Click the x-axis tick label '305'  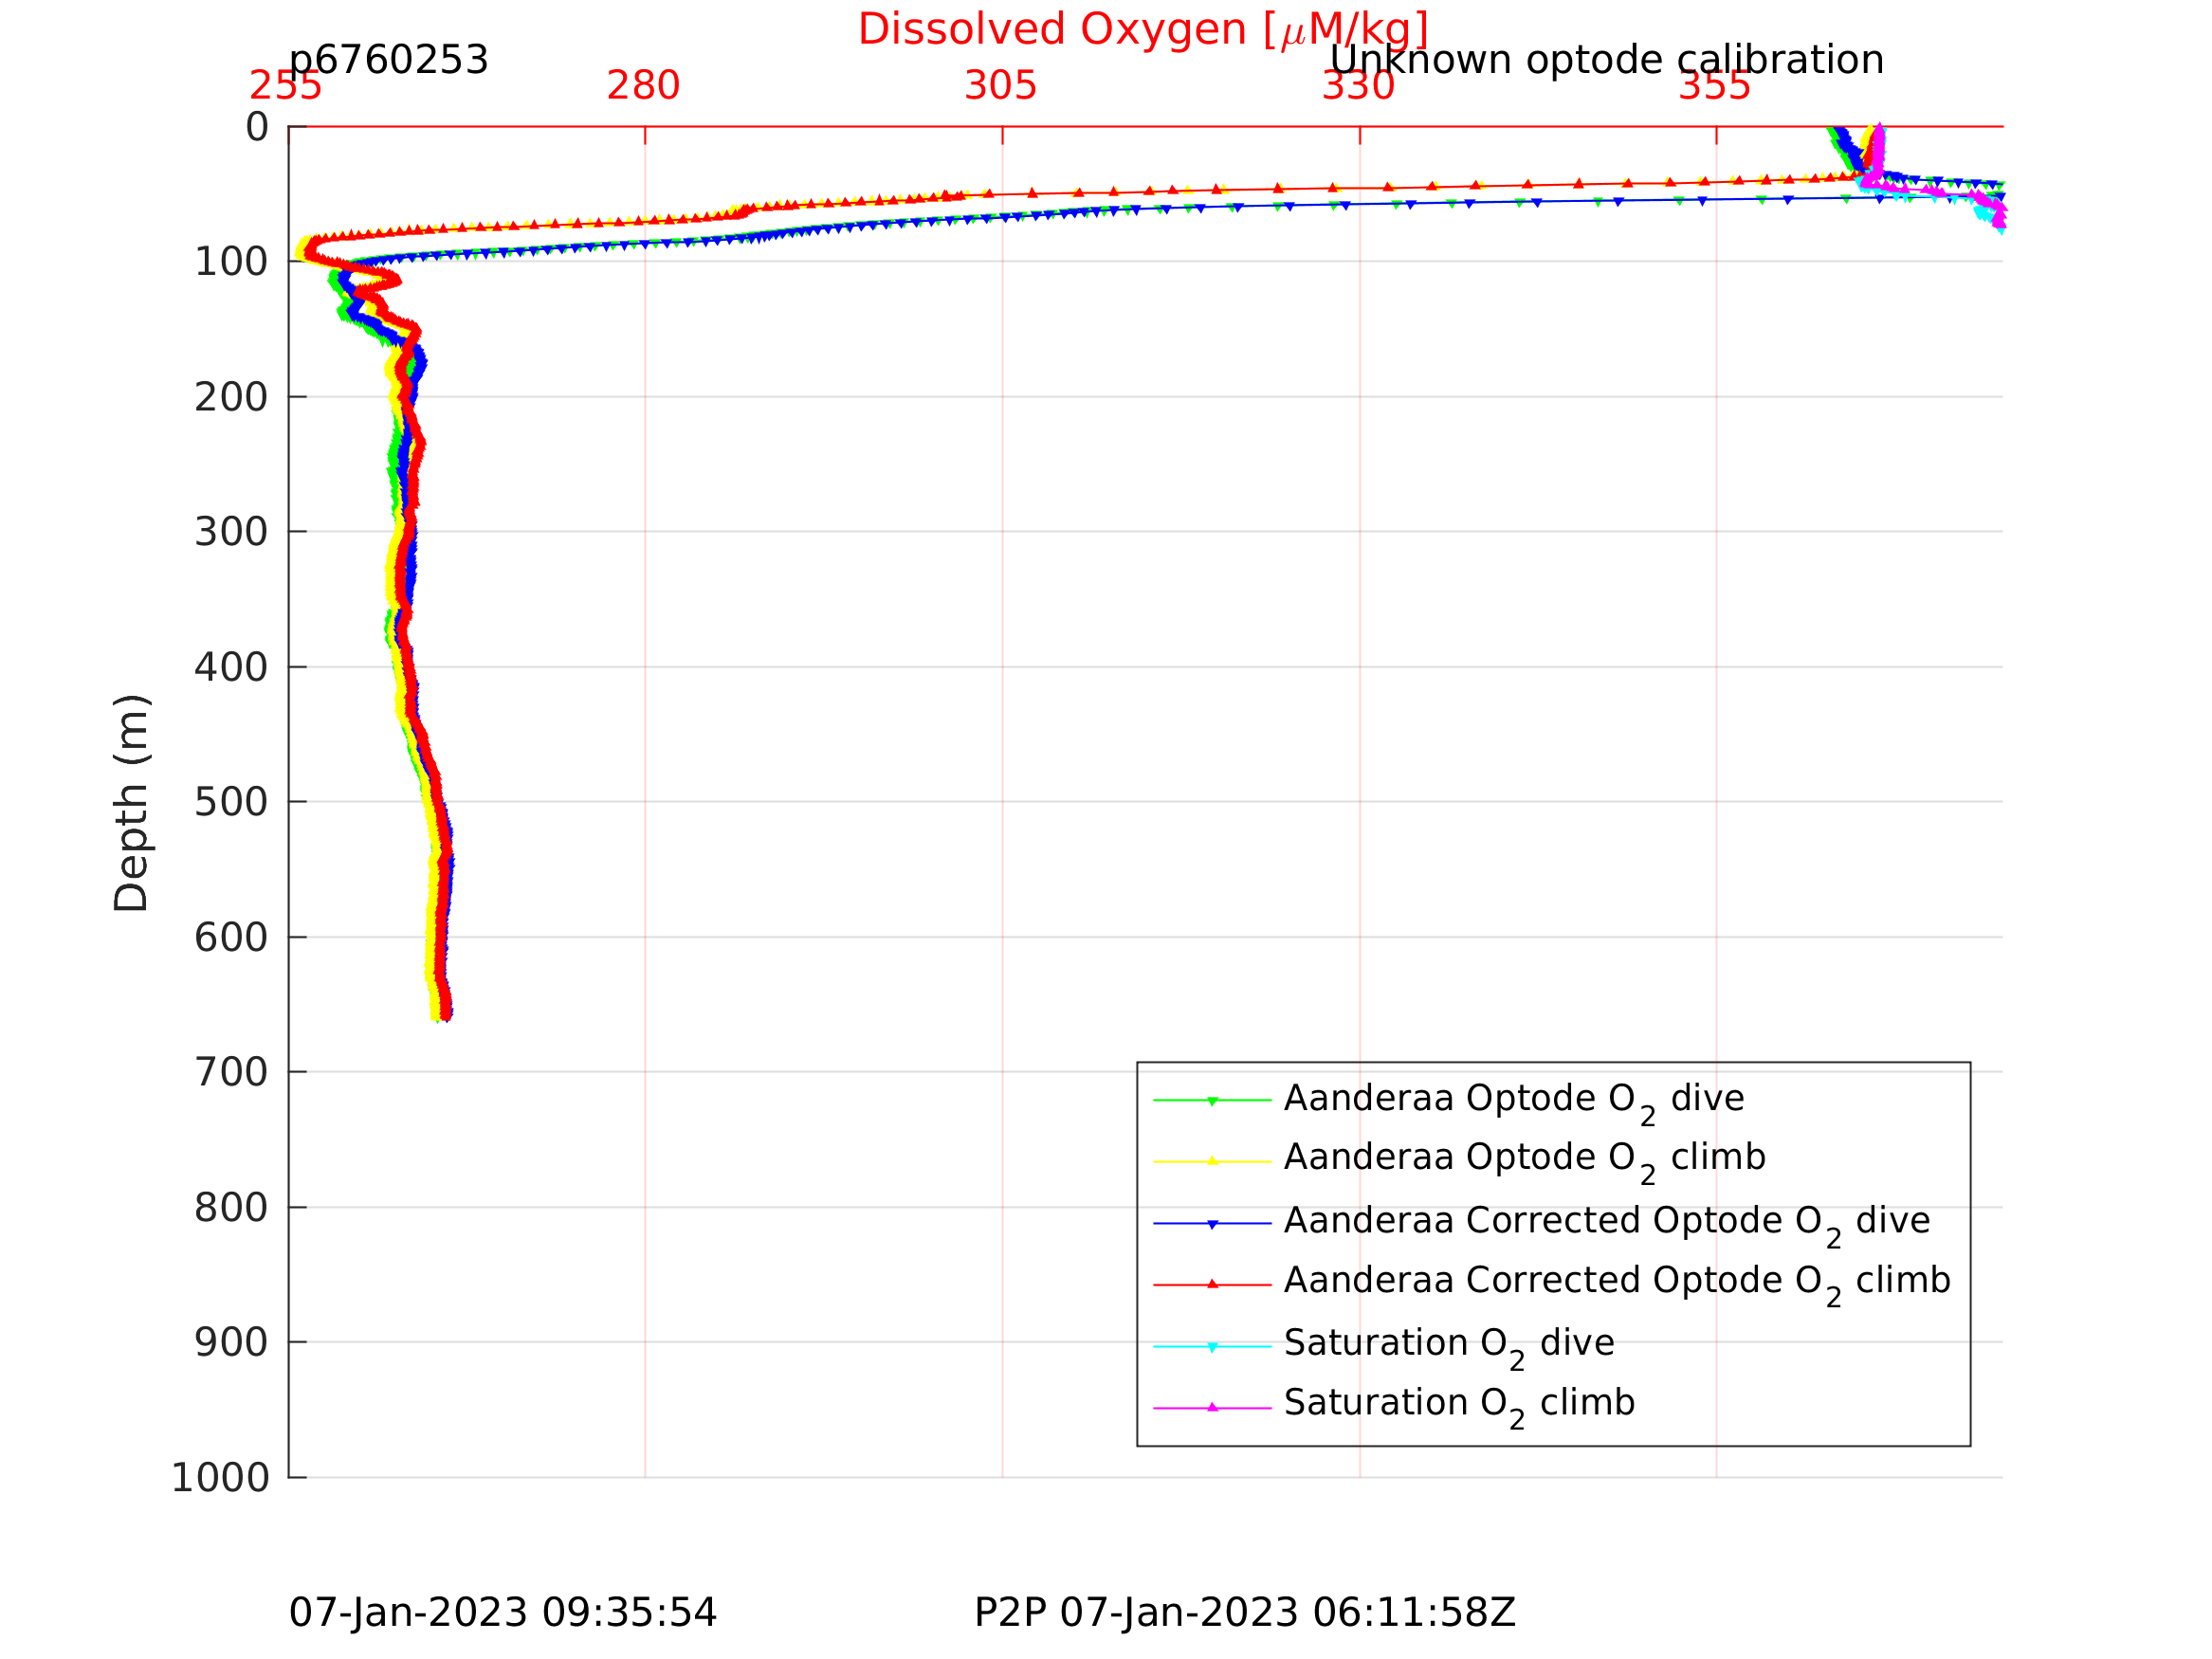1000,86
